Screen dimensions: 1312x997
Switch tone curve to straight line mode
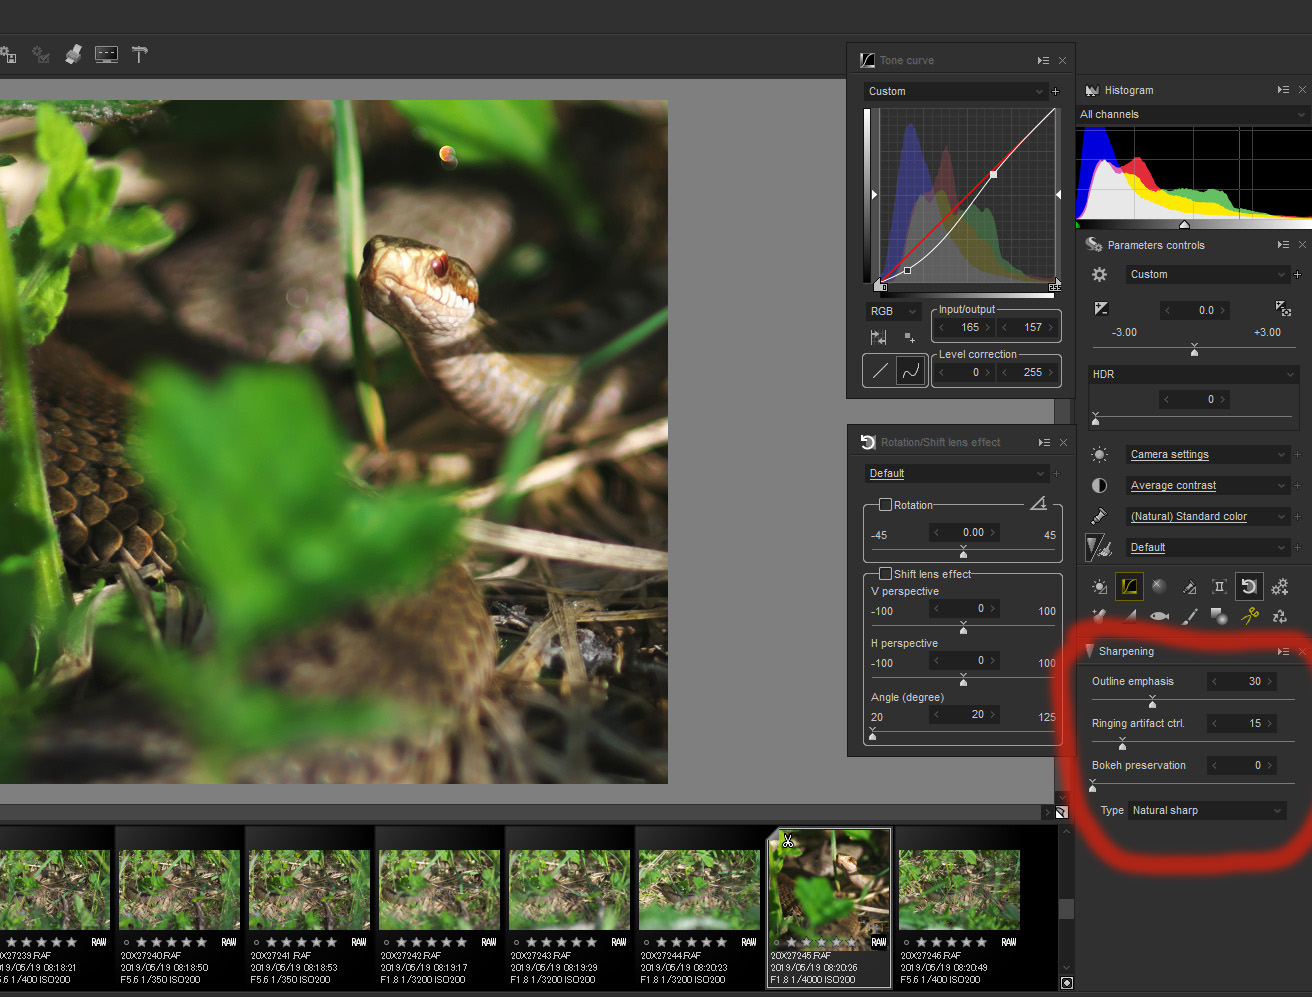880,371
